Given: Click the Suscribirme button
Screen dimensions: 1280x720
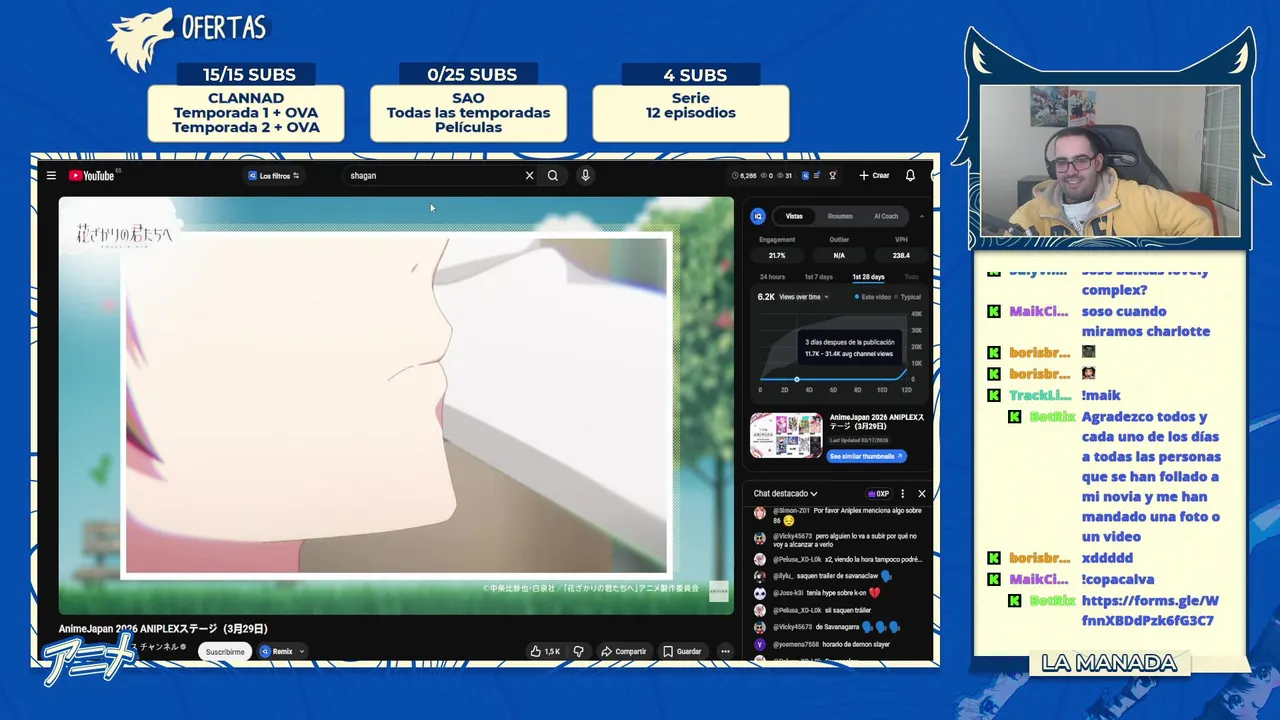Looking at the screenshot, I should pyautogui.click(x=225, y=651).
